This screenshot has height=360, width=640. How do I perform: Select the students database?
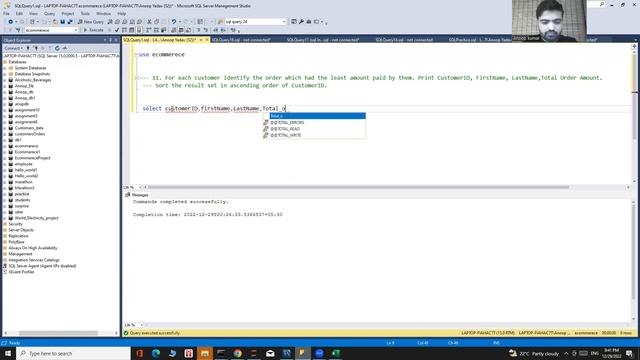[x=22, y=200]
